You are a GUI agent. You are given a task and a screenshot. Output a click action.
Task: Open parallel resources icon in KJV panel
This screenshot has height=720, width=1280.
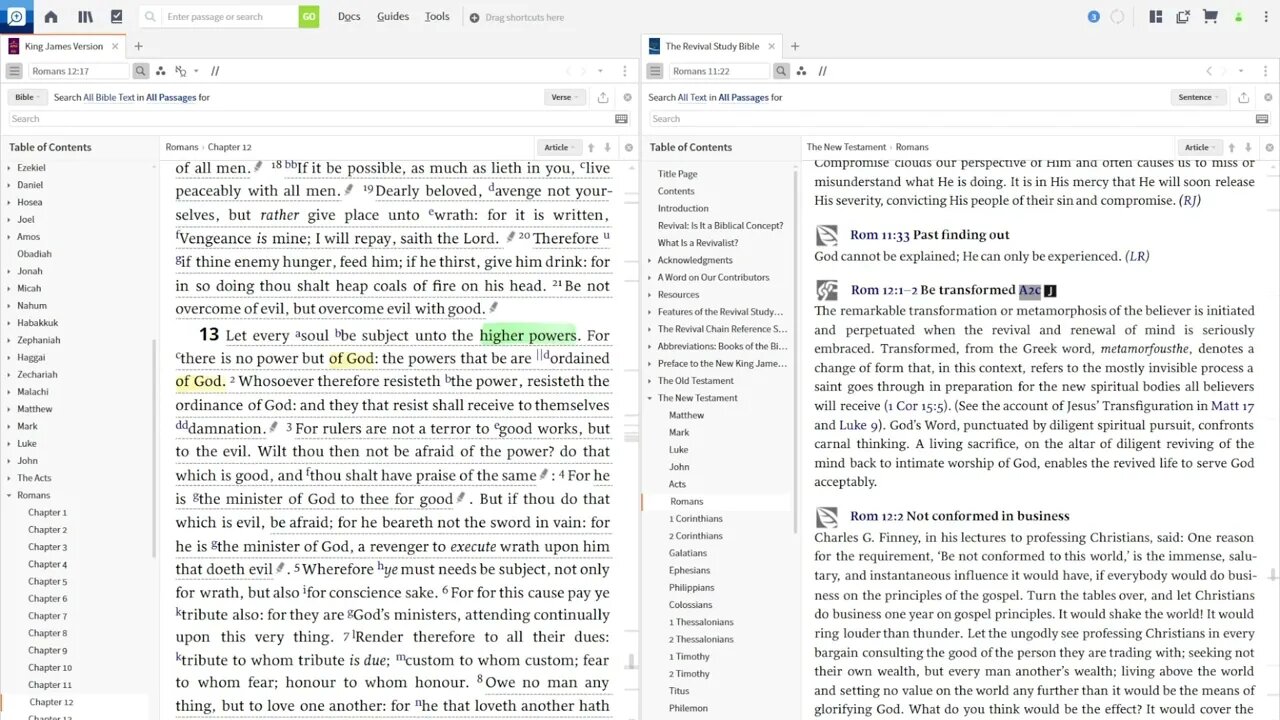215,71
